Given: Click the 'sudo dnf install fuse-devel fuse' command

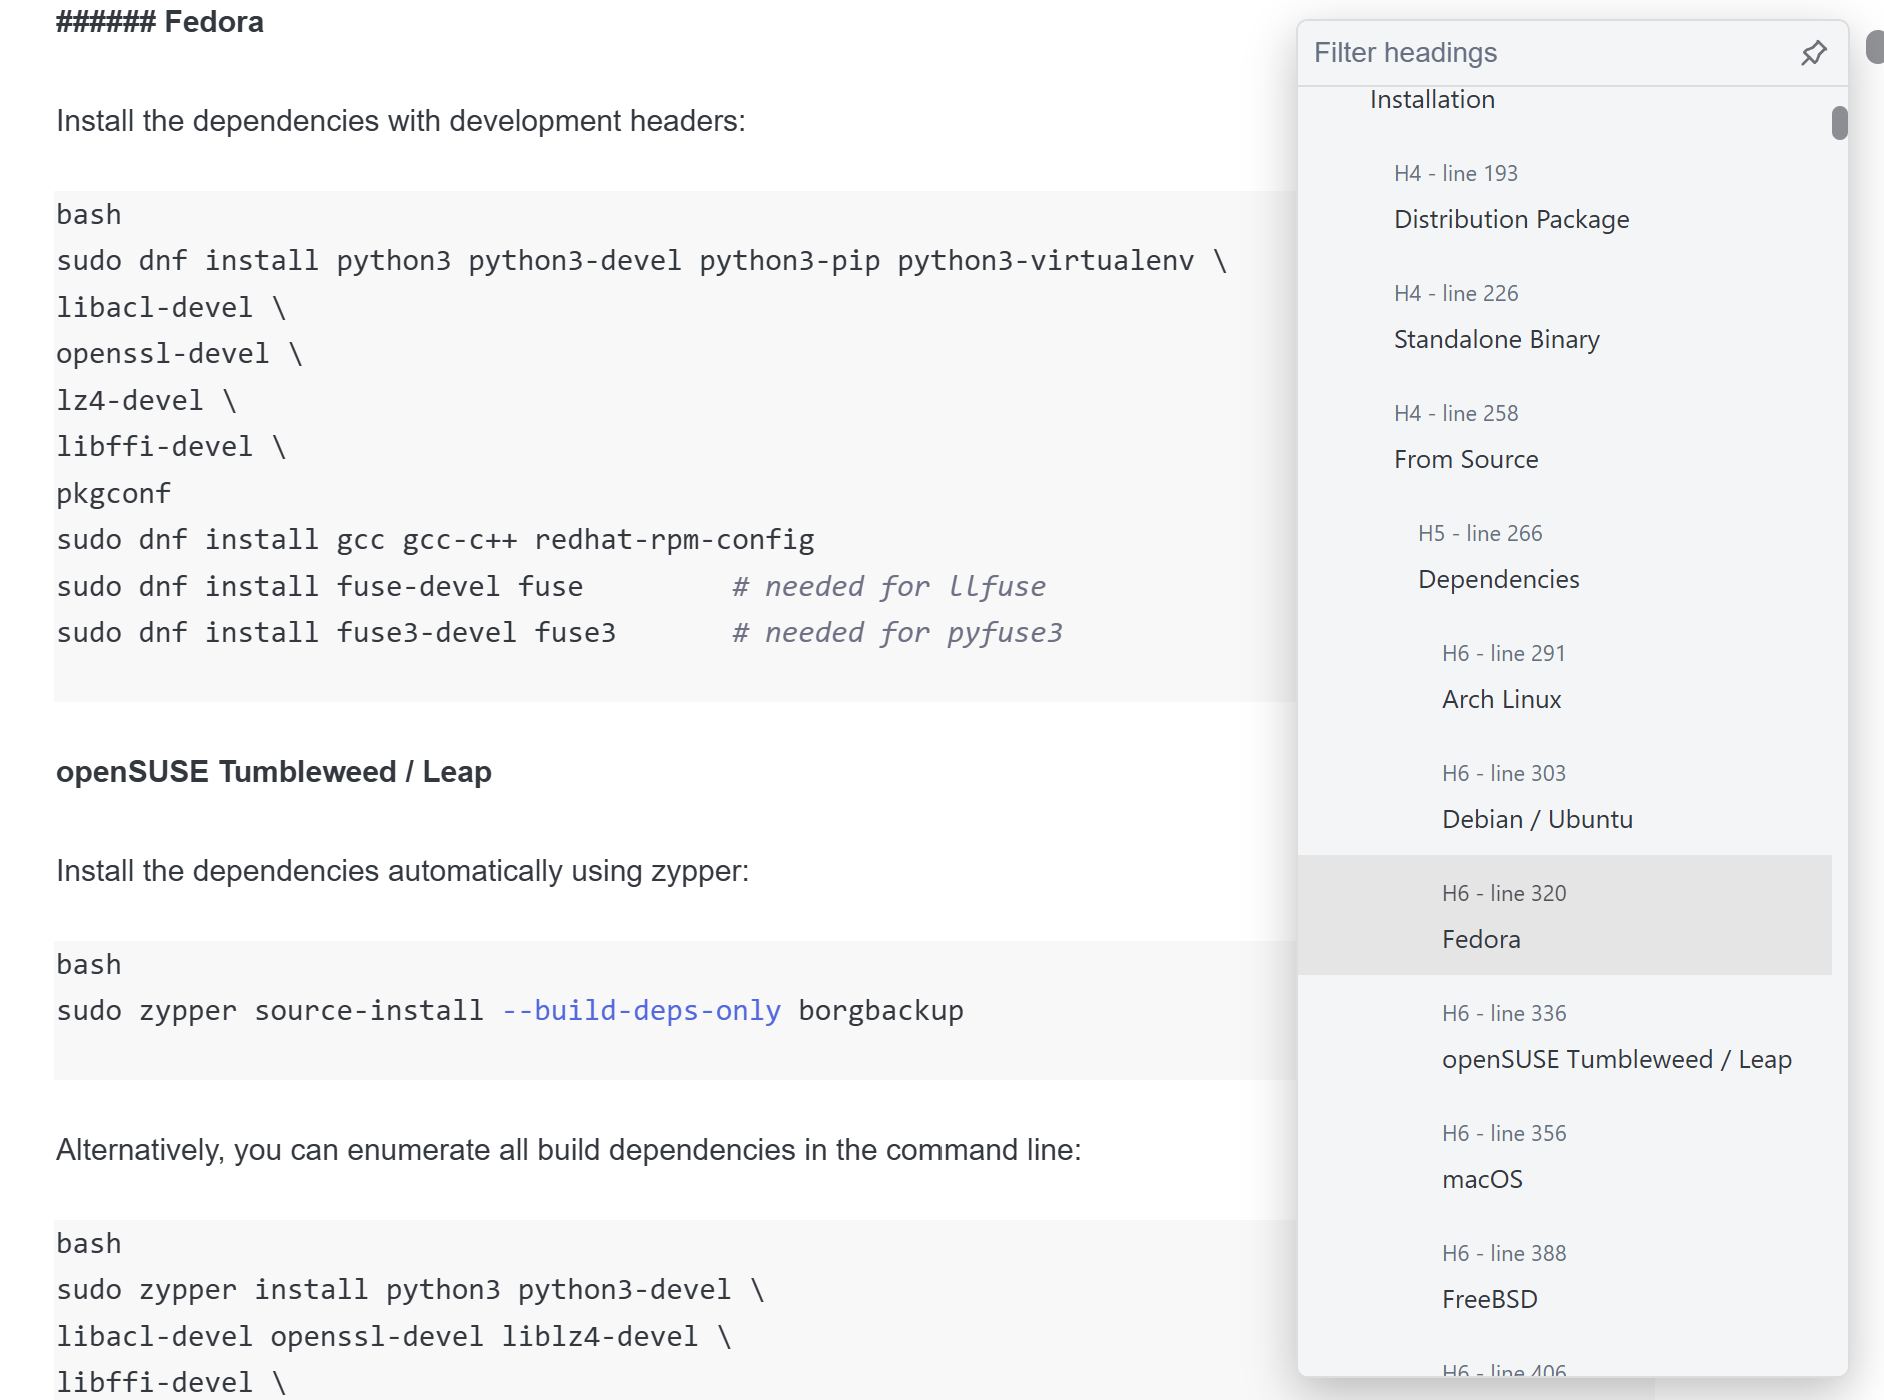Looking at the screenshot, I should (320, 587).
